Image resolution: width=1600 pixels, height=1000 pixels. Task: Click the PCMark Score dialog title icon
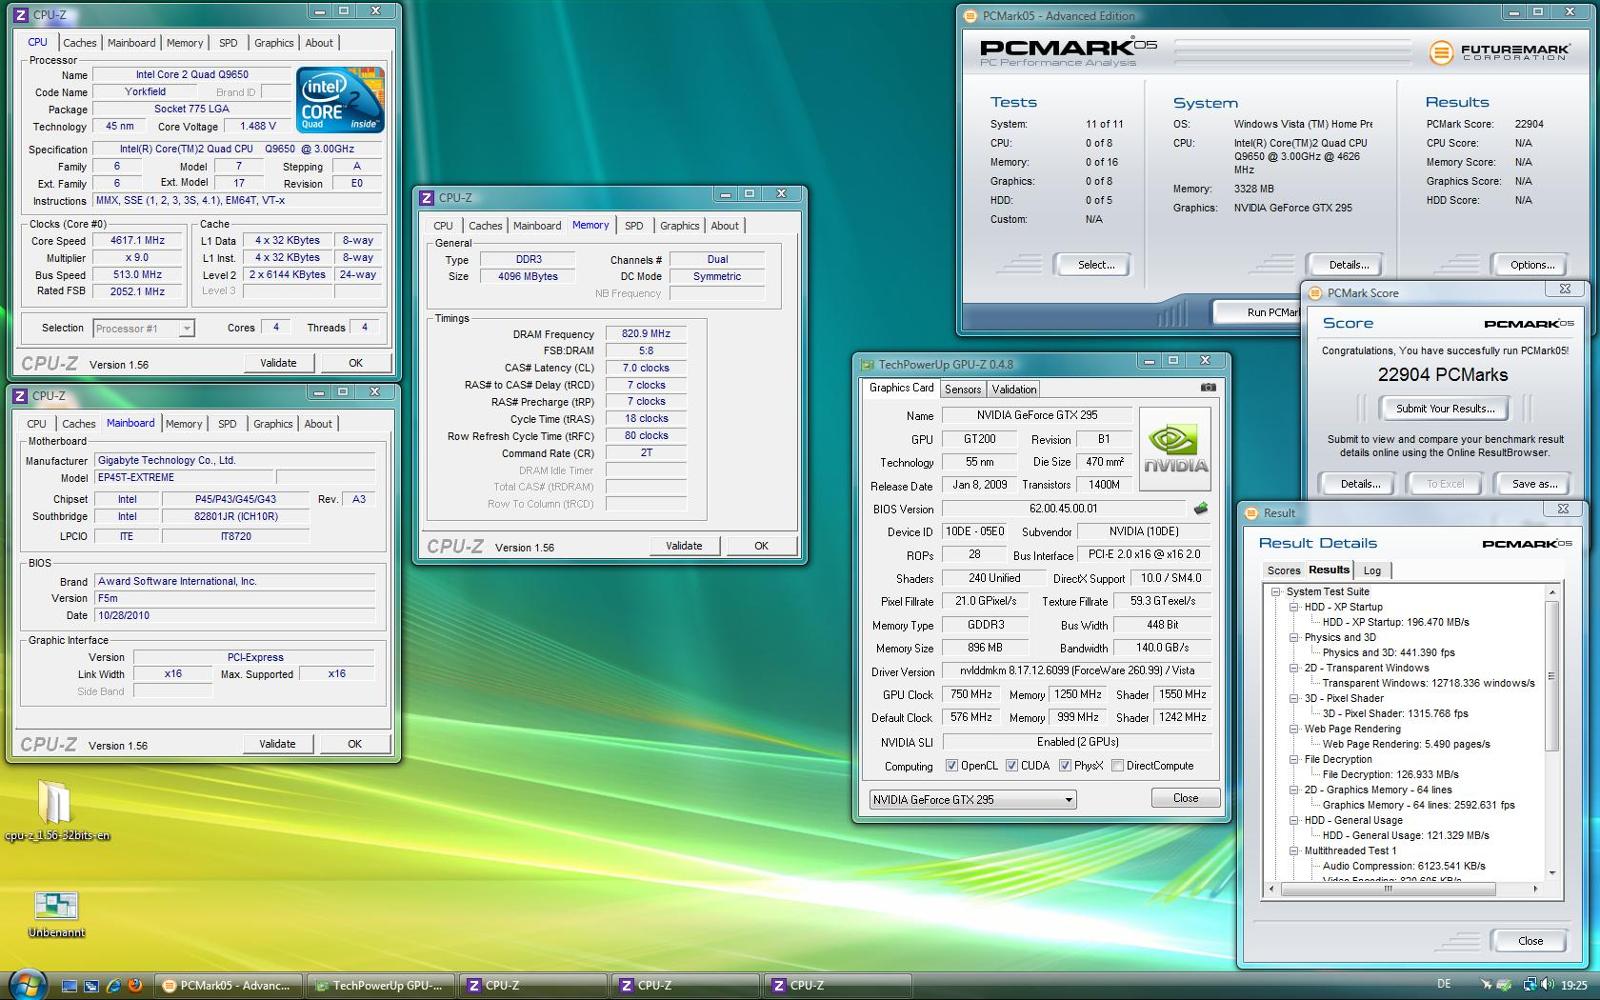click(x=1316, y=293)
